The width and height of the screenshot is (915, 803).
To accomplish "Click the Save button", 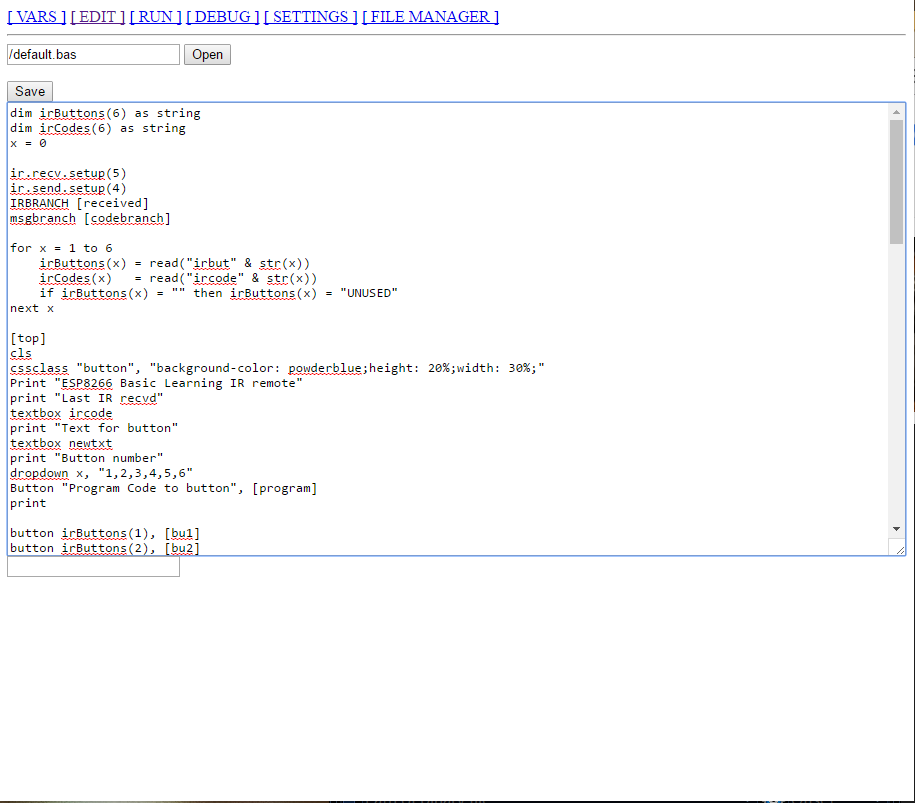I will (x=30, y=92).
